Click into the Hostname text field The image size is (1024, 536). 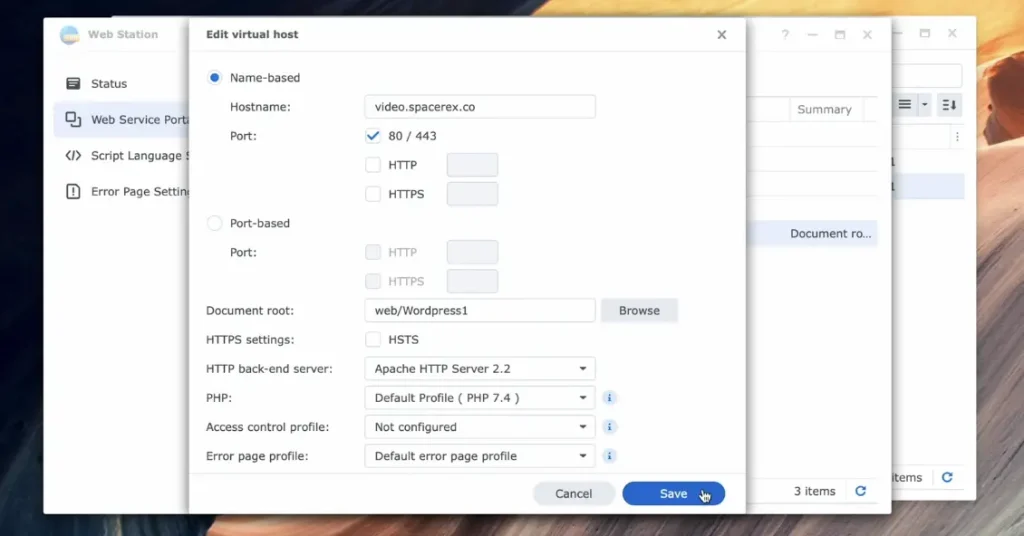point(480,107)
